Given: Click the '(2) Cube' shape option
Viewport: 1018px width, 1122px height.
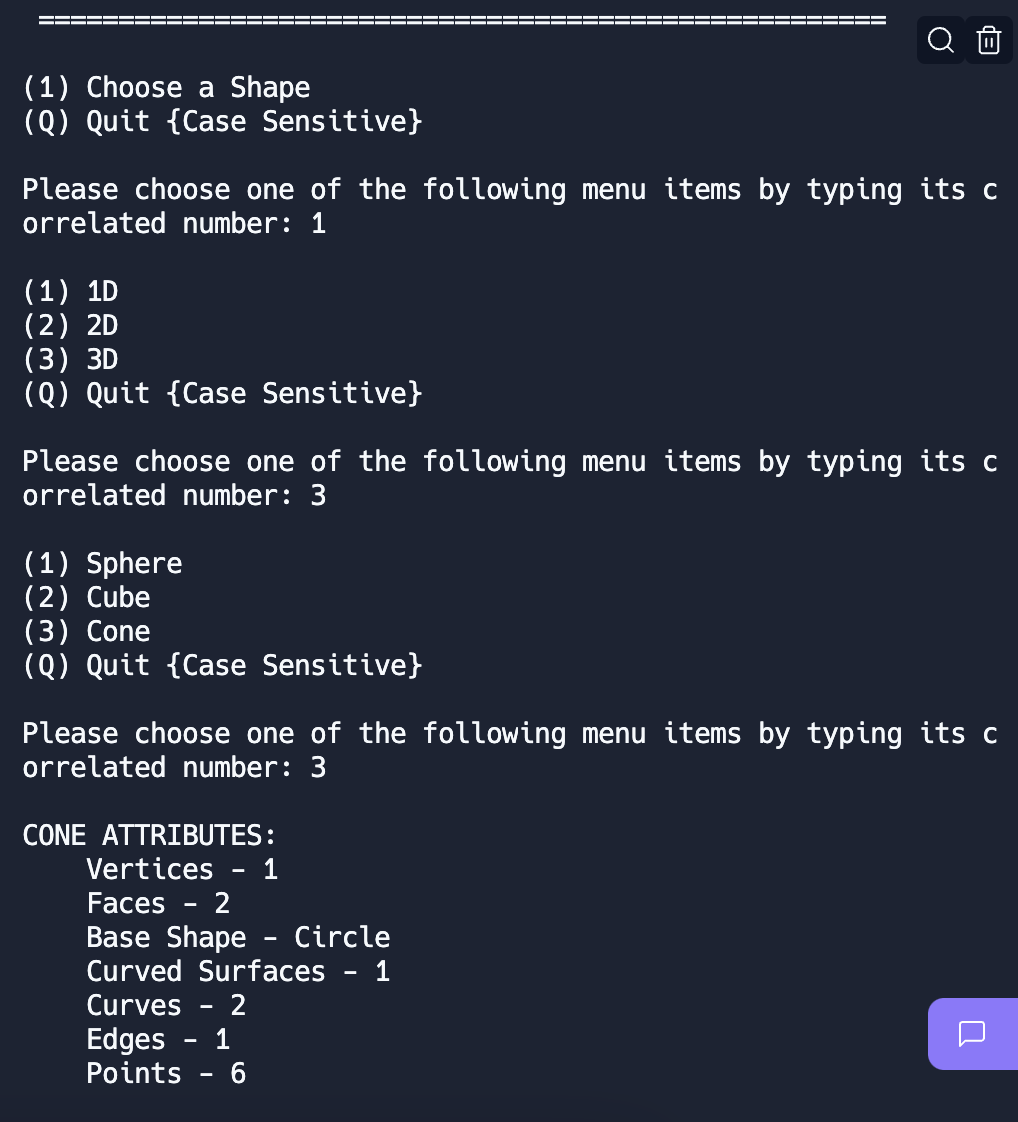Looking at the screenshot, I should click(x=86, y=597).
